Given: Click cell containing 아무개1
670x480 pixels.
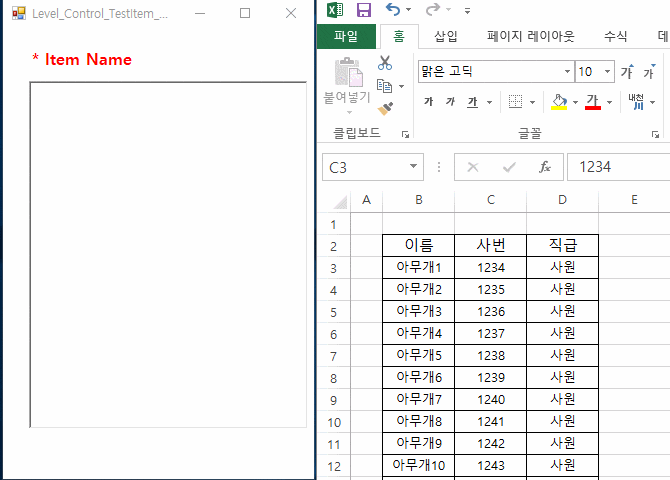Looking at the screenshot, I should point(419,268).
